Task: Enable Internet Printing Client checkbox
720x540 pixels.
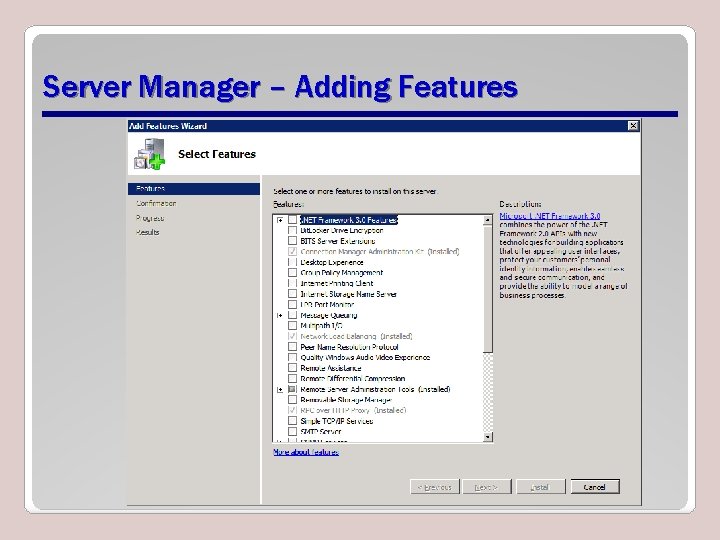Action: click(292, 283)
